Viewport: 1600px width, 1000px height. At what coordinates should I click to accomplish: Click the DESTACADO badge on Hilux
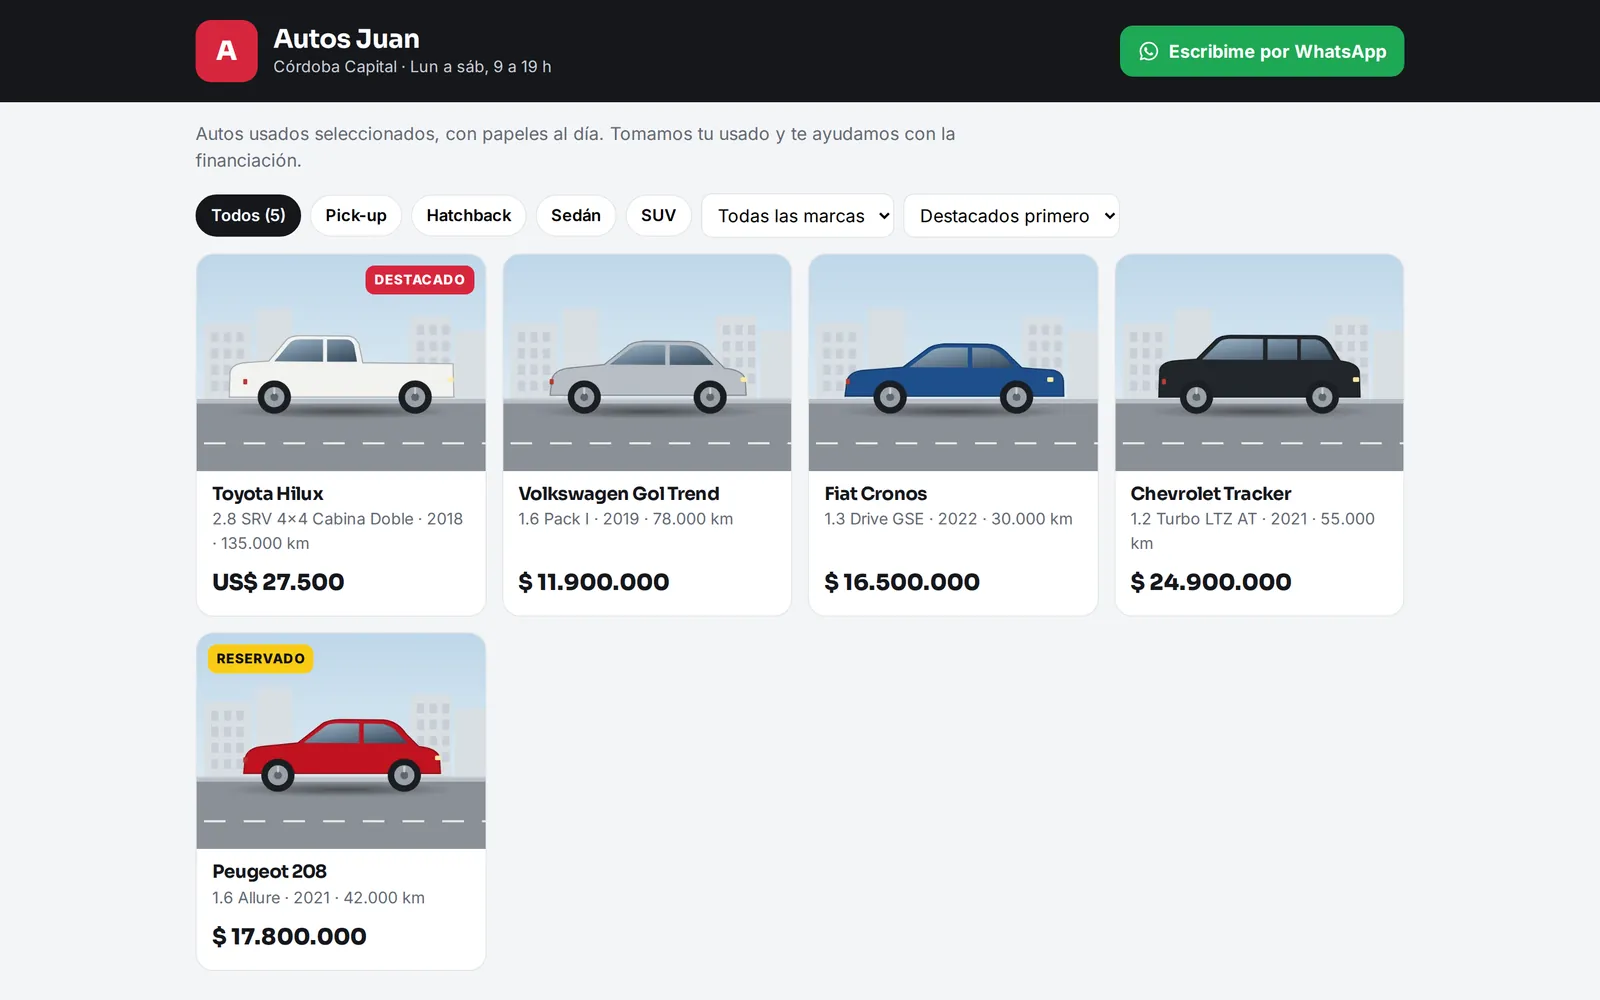click(419, 280)
